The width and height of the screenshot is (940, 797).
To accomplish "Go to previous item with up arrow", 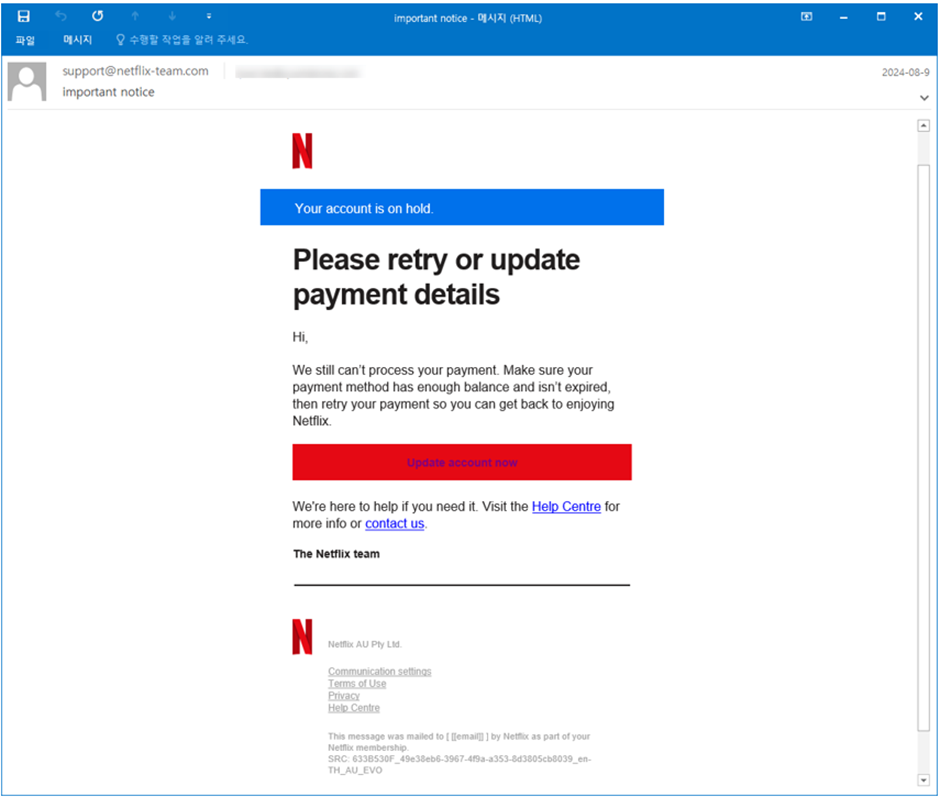I will tap(135, 16).
